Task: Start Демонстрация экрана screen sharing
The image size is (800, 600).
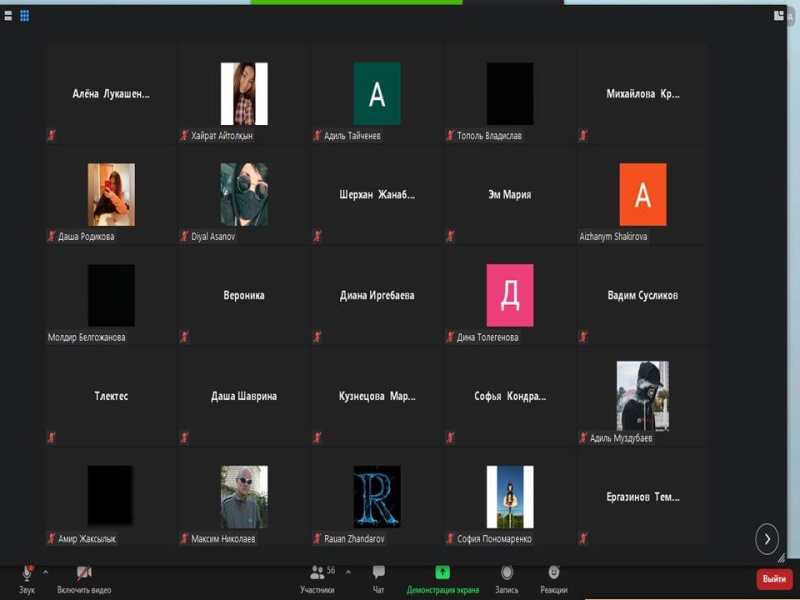Action: point(442,580)
